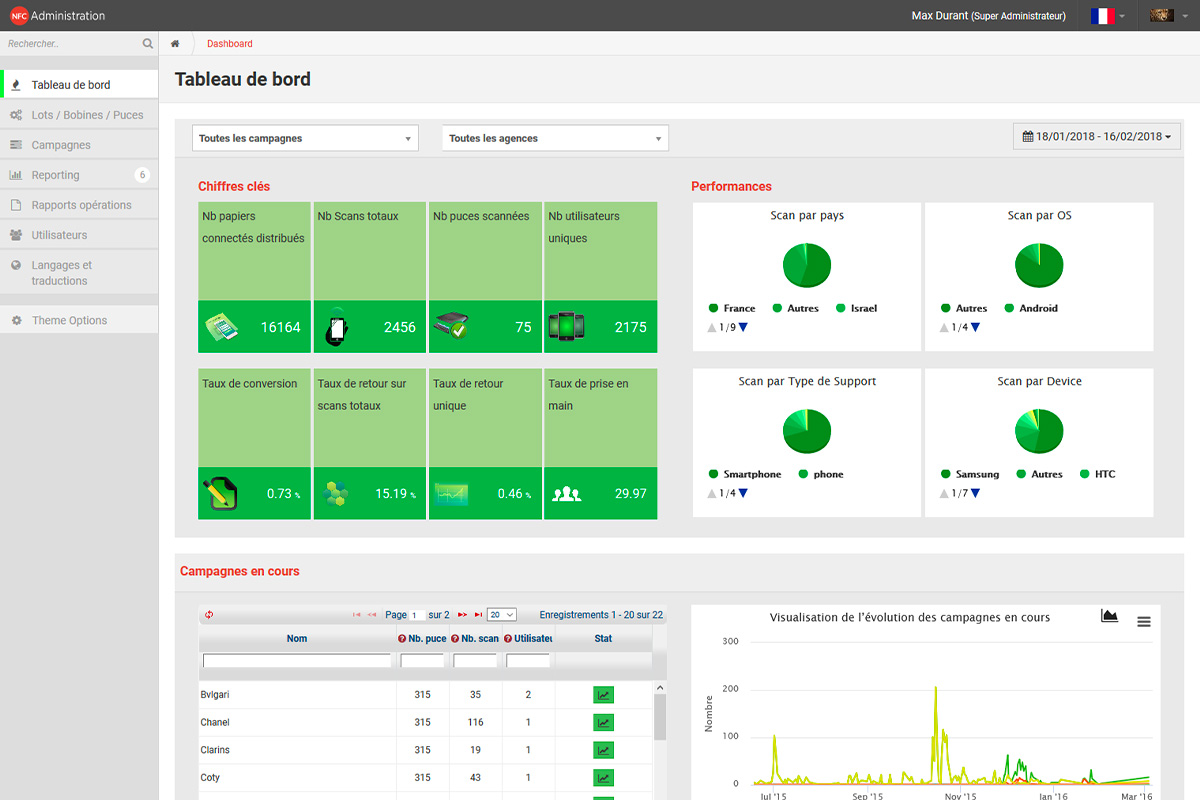Open stats chart for Coty row
Viewport: 1200px width, 800px height.
(x=603, y=777)
